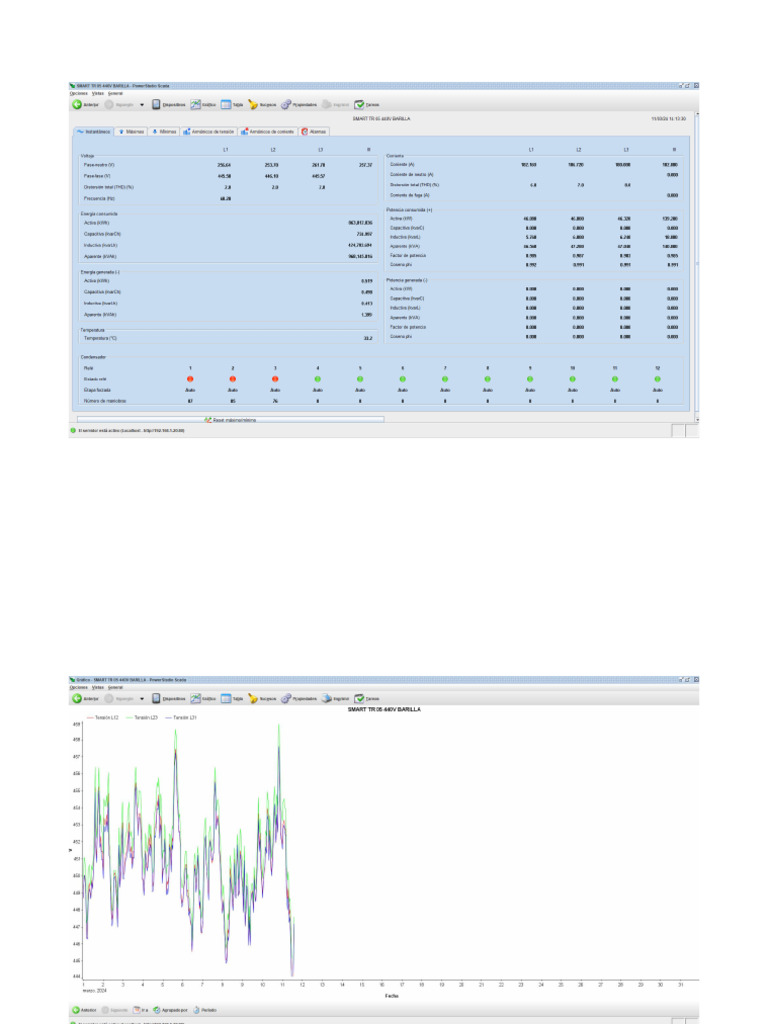The image size is (768, 1024).
Task: Click the green Anterior arrow below the chart
Action: pyautogui.click(x=76, y=1010)
